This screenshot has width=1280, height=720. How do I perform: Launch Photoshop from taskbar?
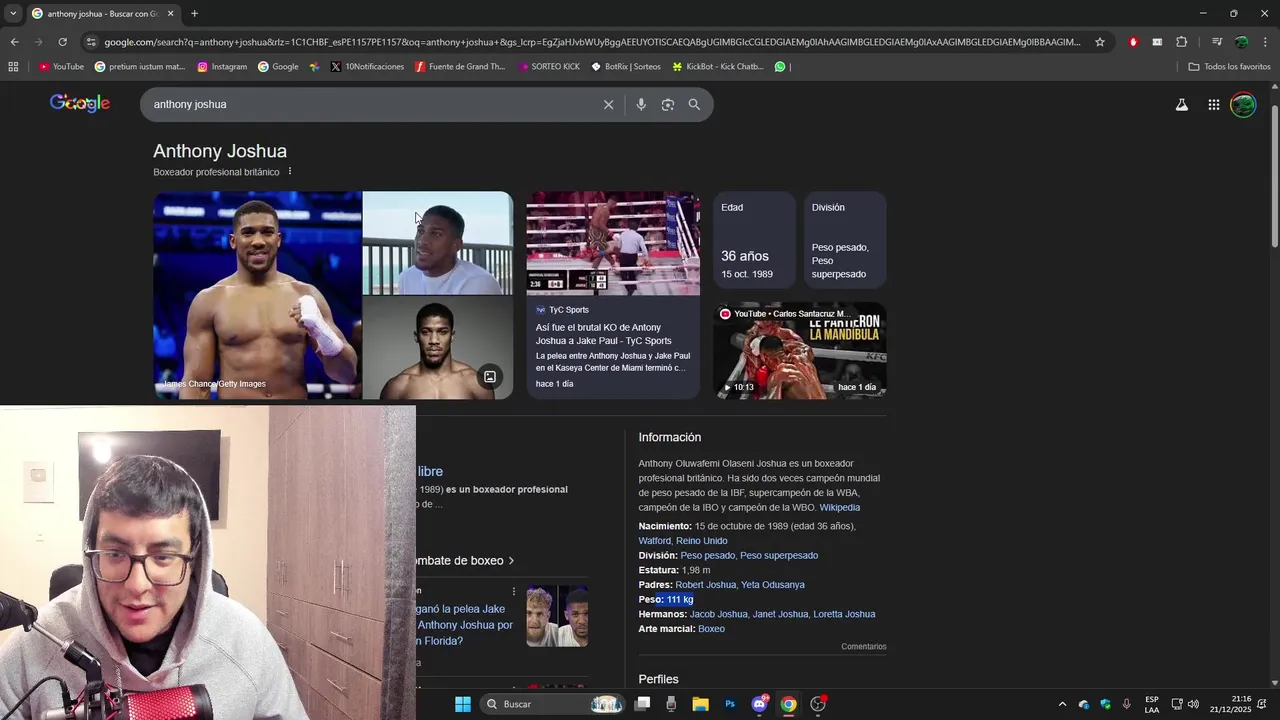click(730, 704)
